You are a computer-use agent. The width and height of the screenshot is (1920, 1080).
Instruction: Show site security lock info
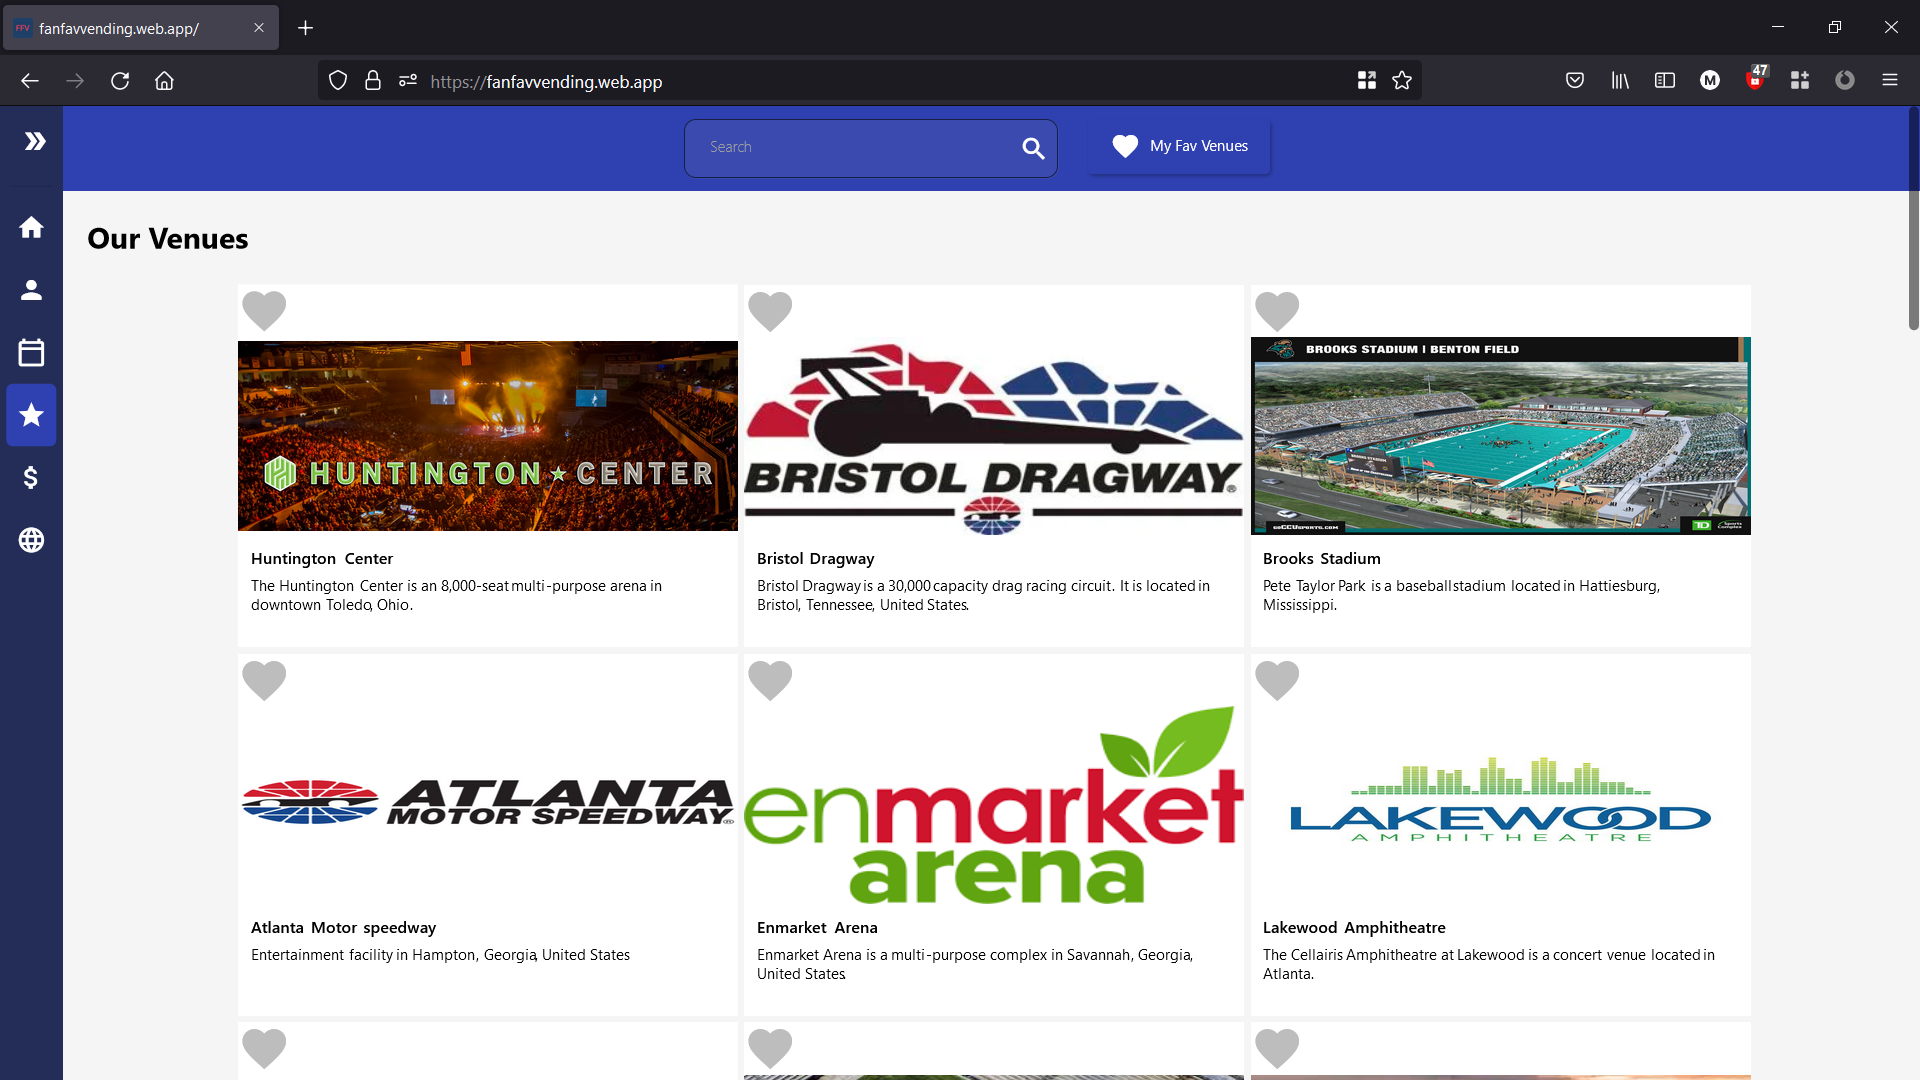(x=373, y=81)
